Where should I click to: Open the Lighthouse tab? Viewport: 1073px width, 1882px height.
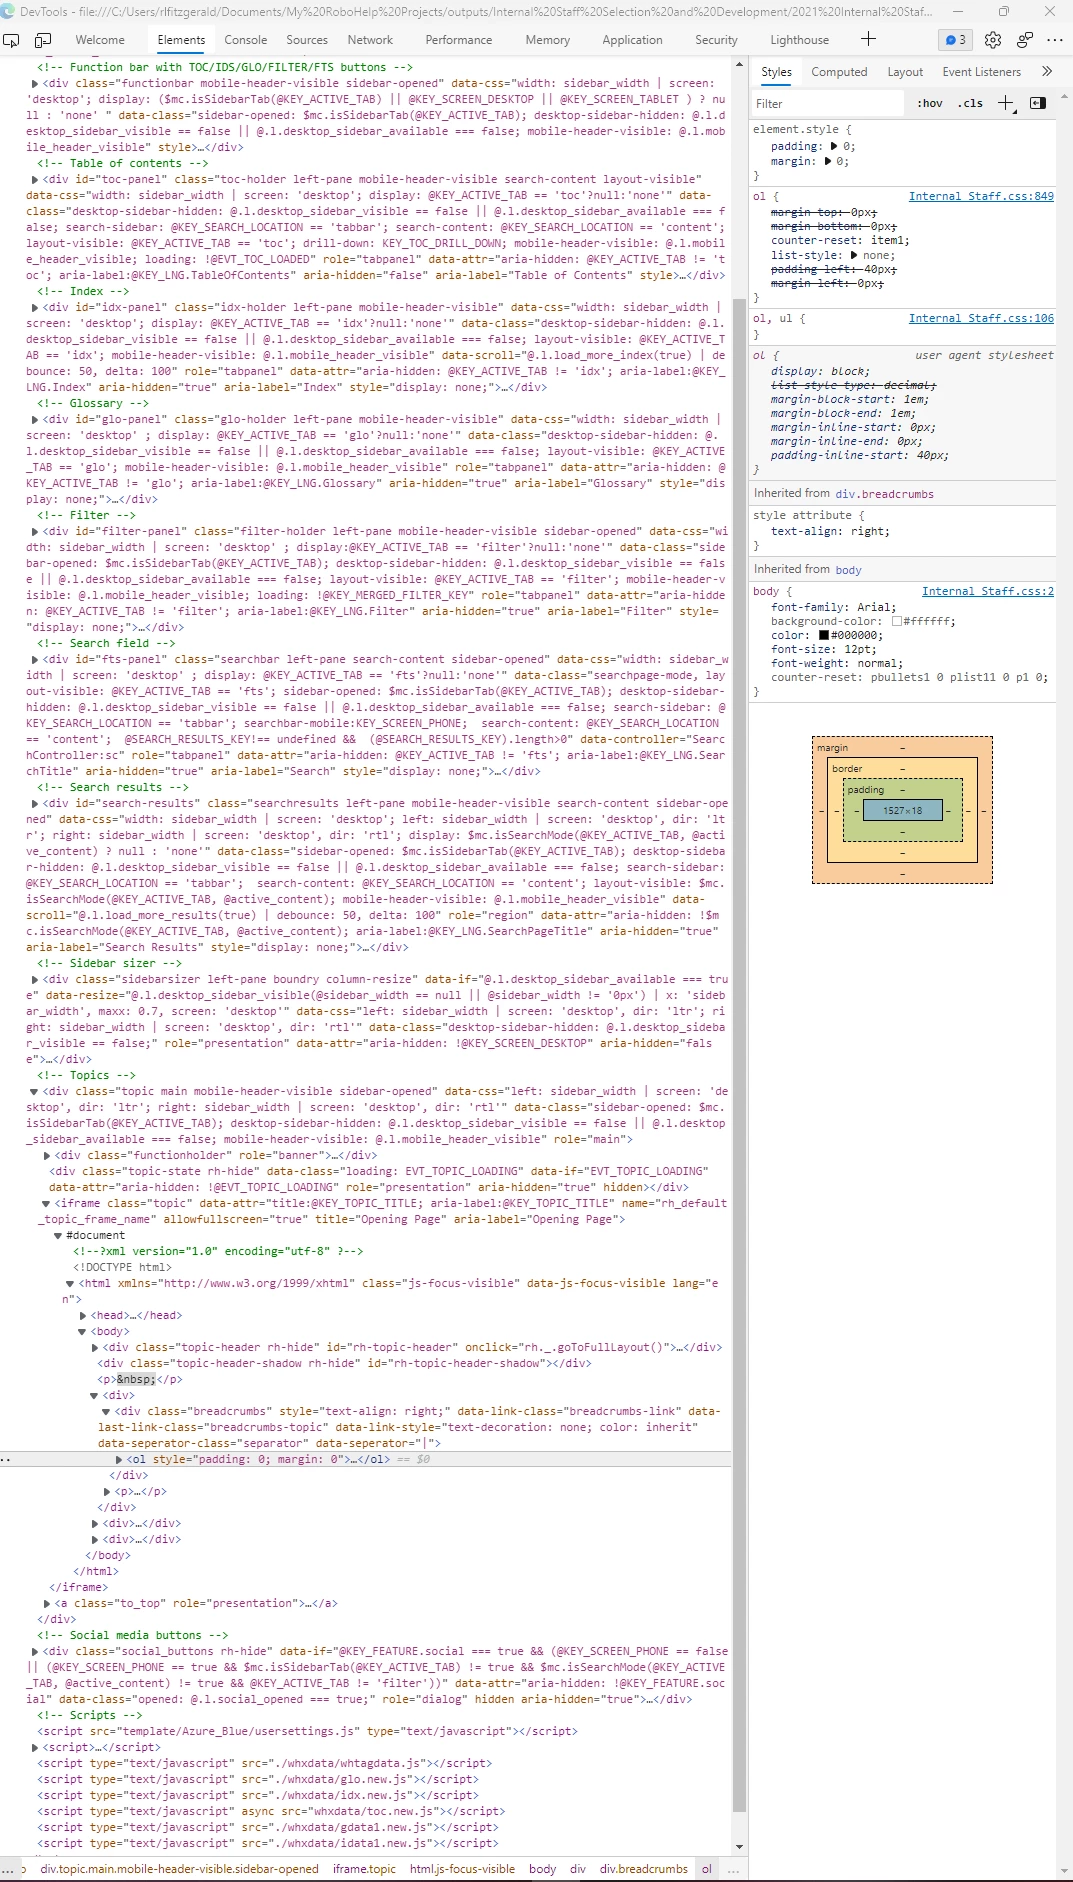(800, 40)
